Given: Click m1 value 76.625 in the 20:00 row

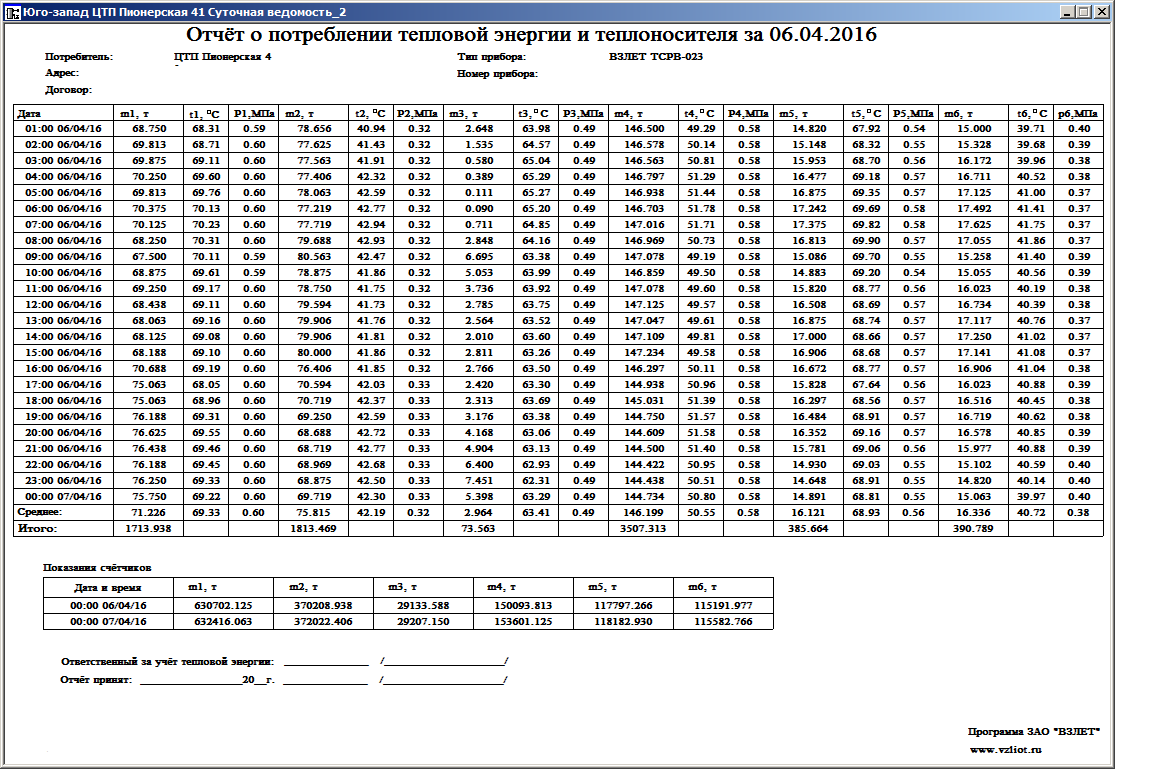Looking at the screenshot, I should 149,433.
